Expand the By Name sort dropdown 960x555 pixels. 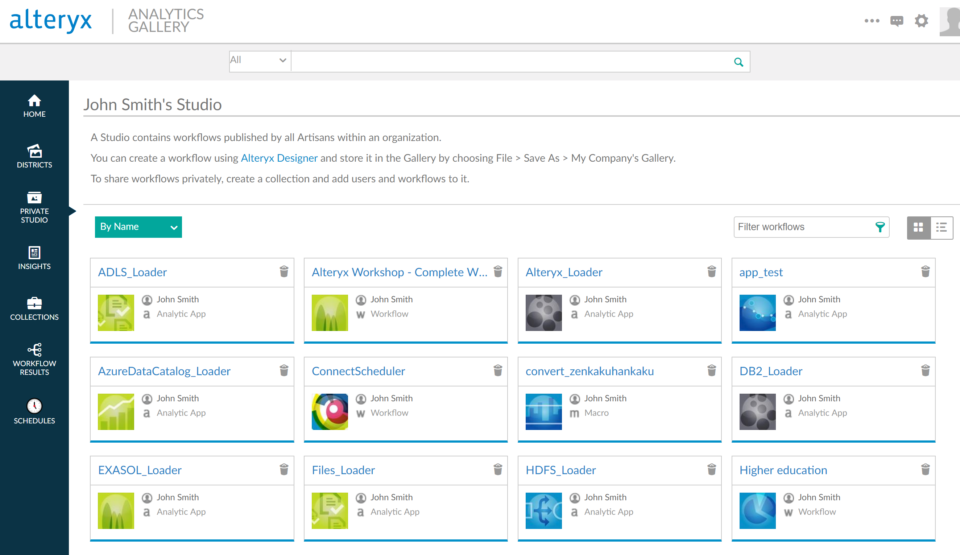(x=138, y=227)
